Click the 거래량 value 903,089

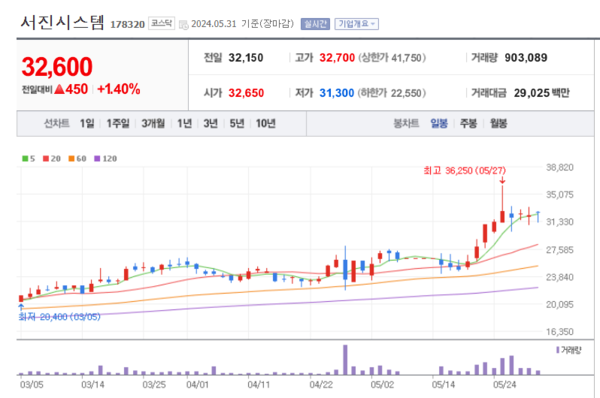pyautogui.click(x=526, y=58)
